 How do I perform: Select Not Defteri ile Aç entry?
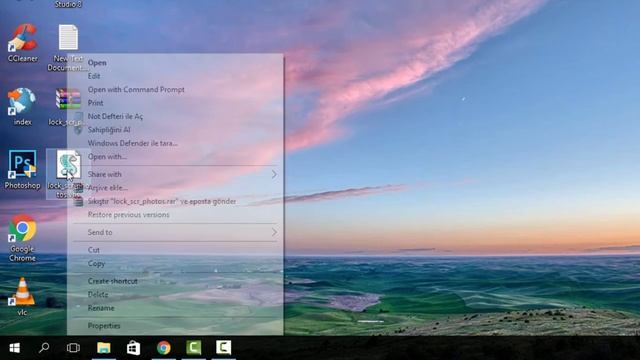coord(115,116)
